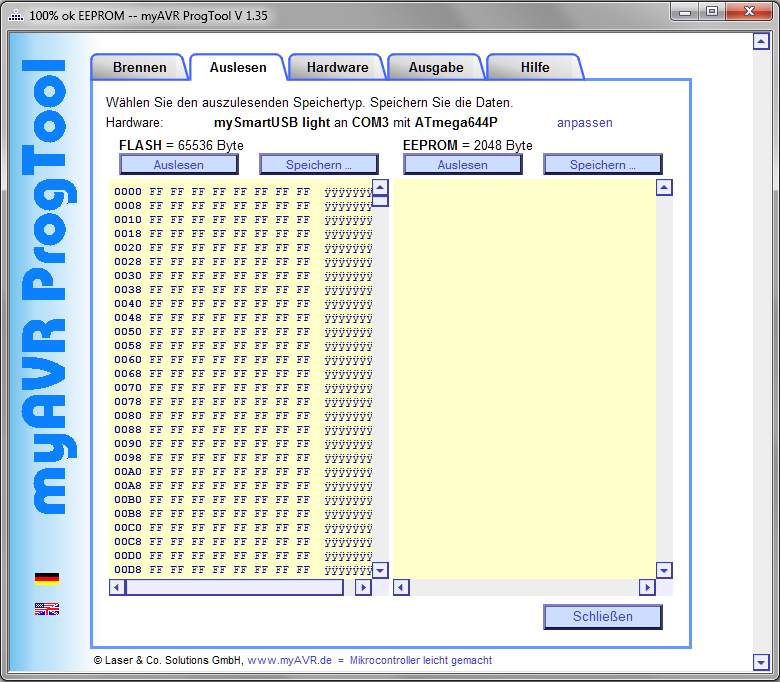
Task: Click hex row address 00D8
Action: [x=128, y=570]
